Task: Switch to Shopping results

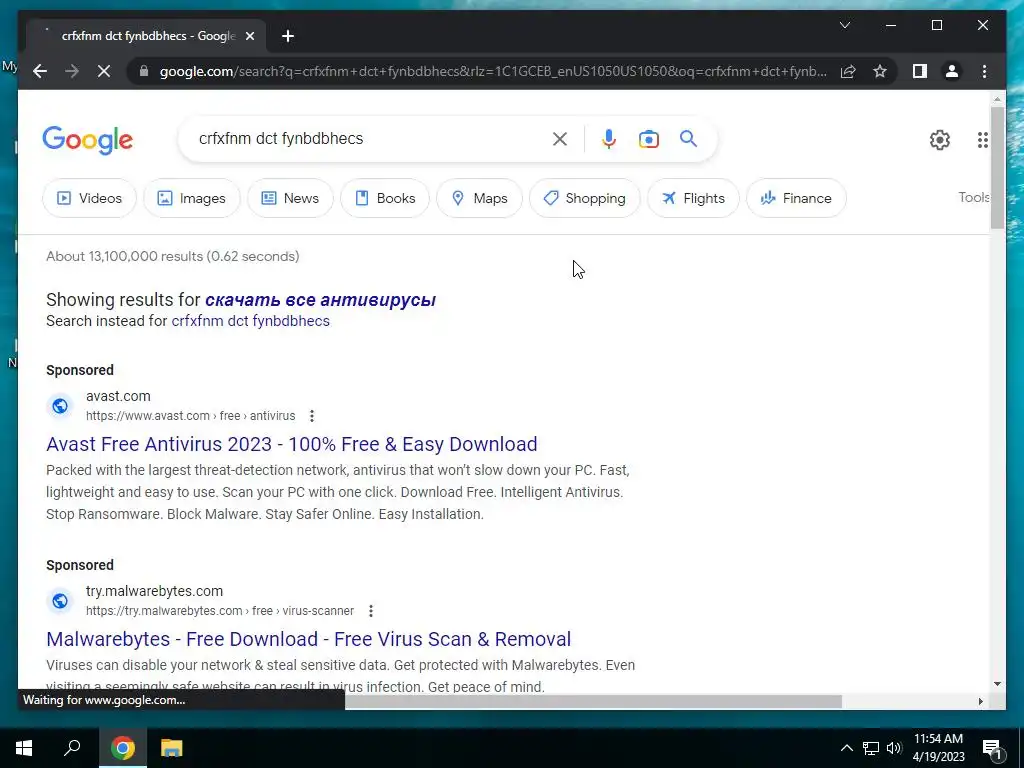Action: click(584, 198)
